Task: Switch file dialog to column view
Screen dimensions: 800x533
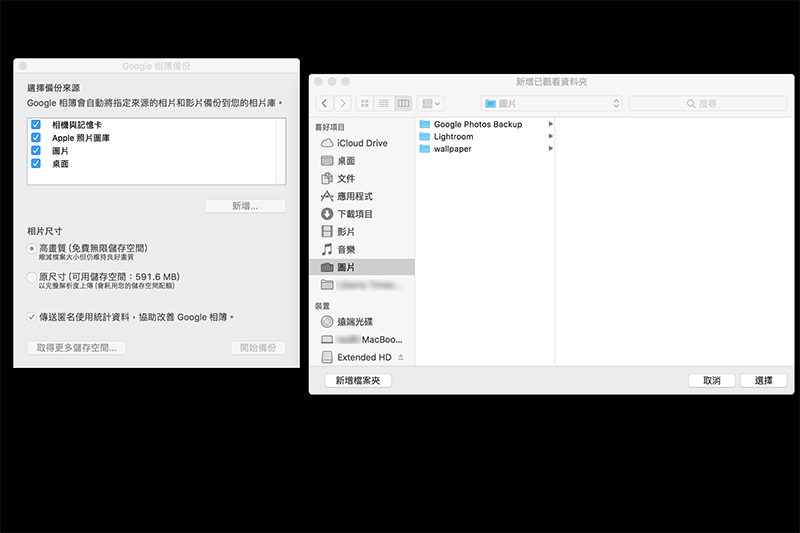Action: (403, 104)
